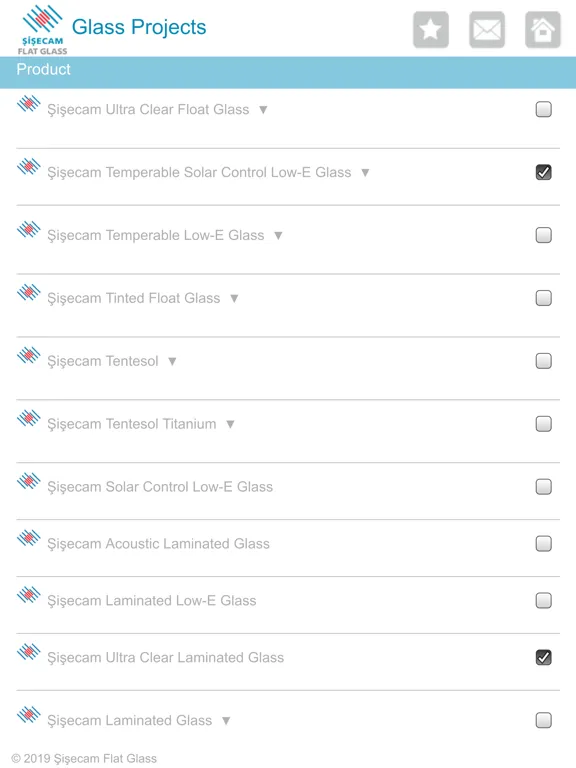576x768 pixels.
Task: Uncheck Şişecam Ultra Clear Laminated Glass checkbox
Action: click(543, 657)
